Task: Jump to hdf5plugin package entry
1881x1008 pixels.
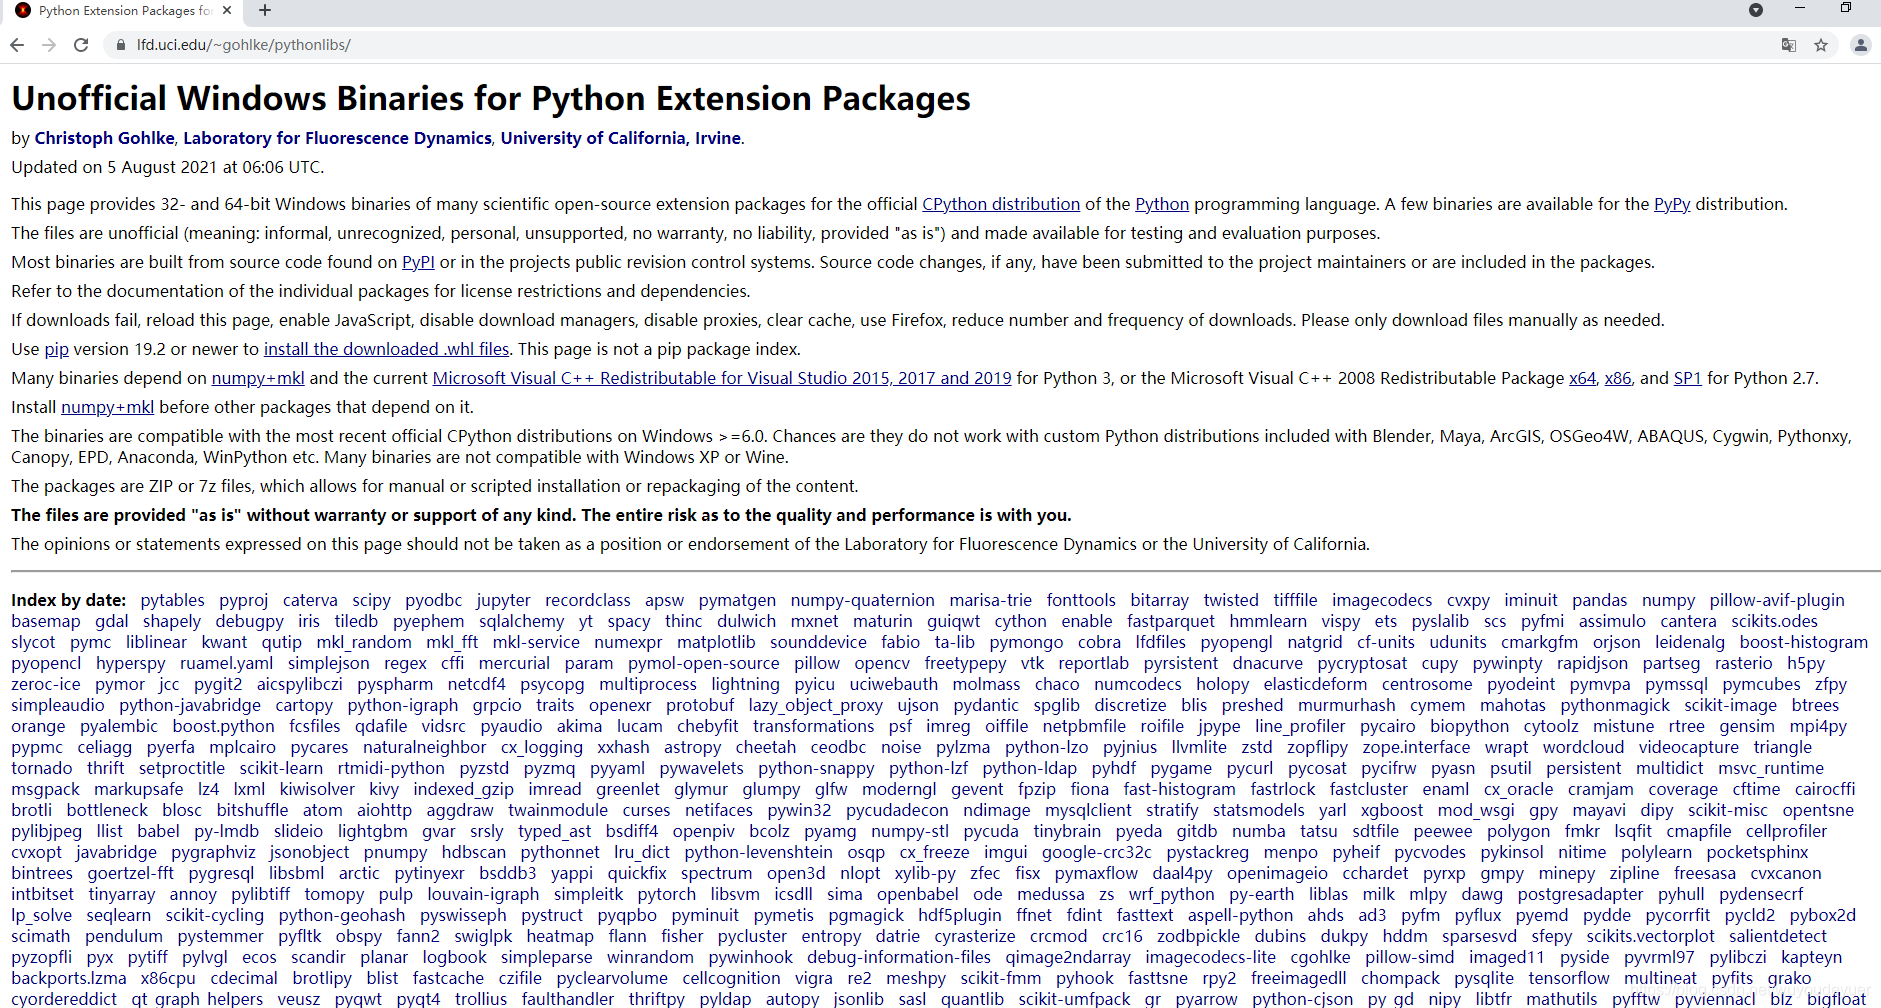Action: [x=959, y=915]
